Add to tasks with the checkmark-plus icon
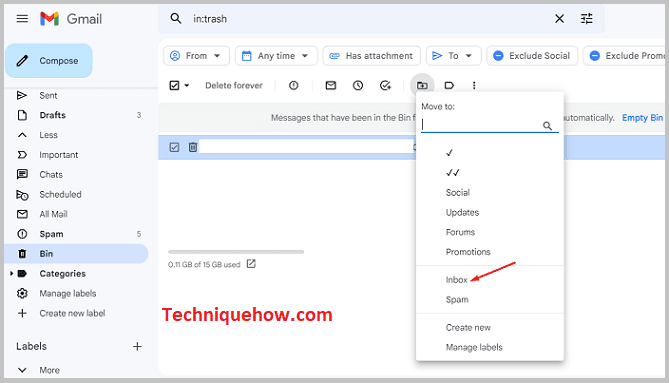Screen dimensions: 669x383 click(x=385, y=85)
